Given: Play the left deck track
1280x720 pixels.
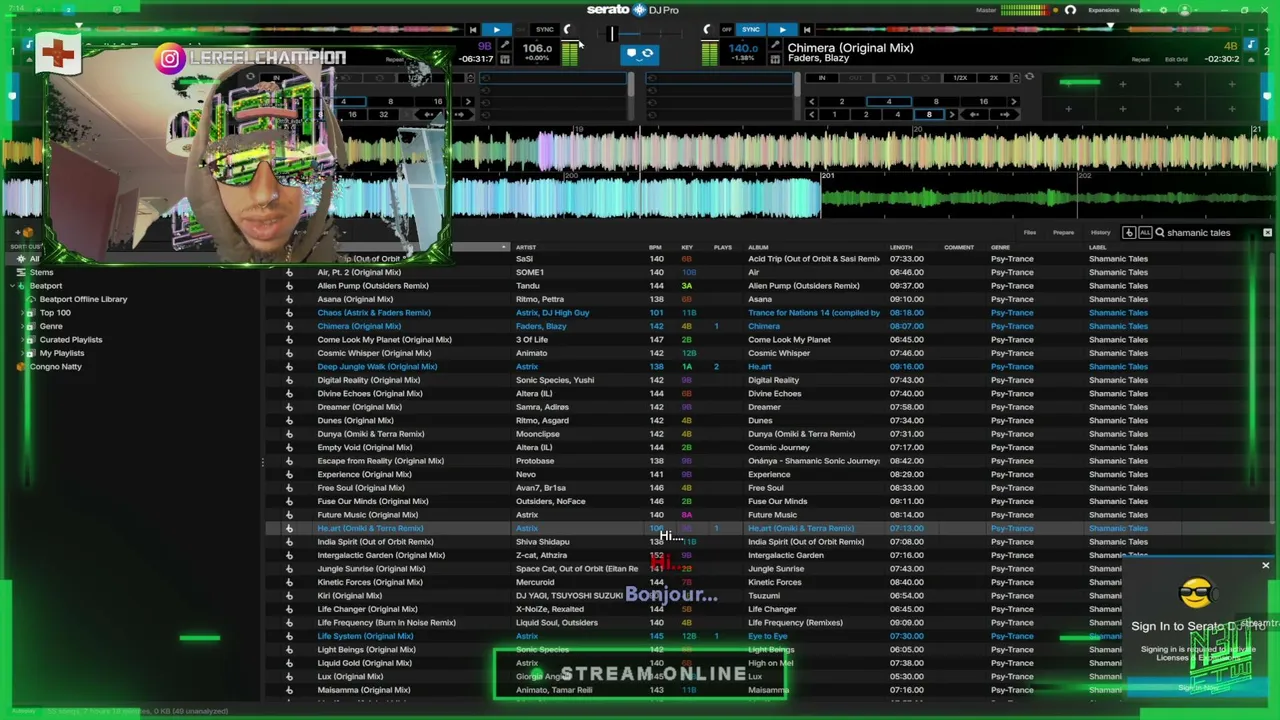Looking at the screenshot, I should (496, 30).
